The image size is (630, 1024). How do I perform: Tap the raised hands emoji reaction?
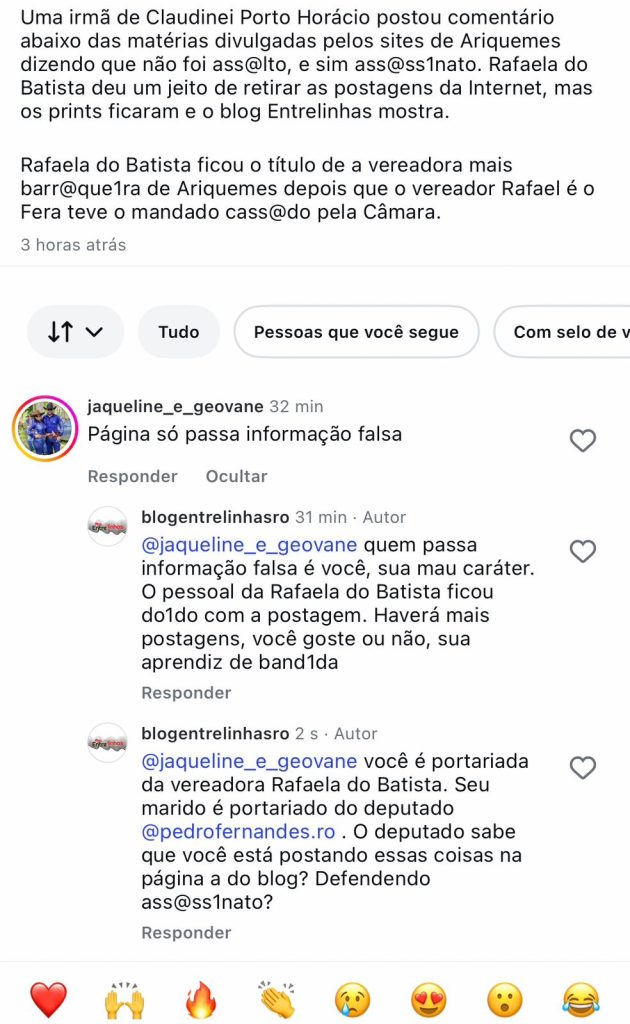pyautogui.click(x=125, y=999)
